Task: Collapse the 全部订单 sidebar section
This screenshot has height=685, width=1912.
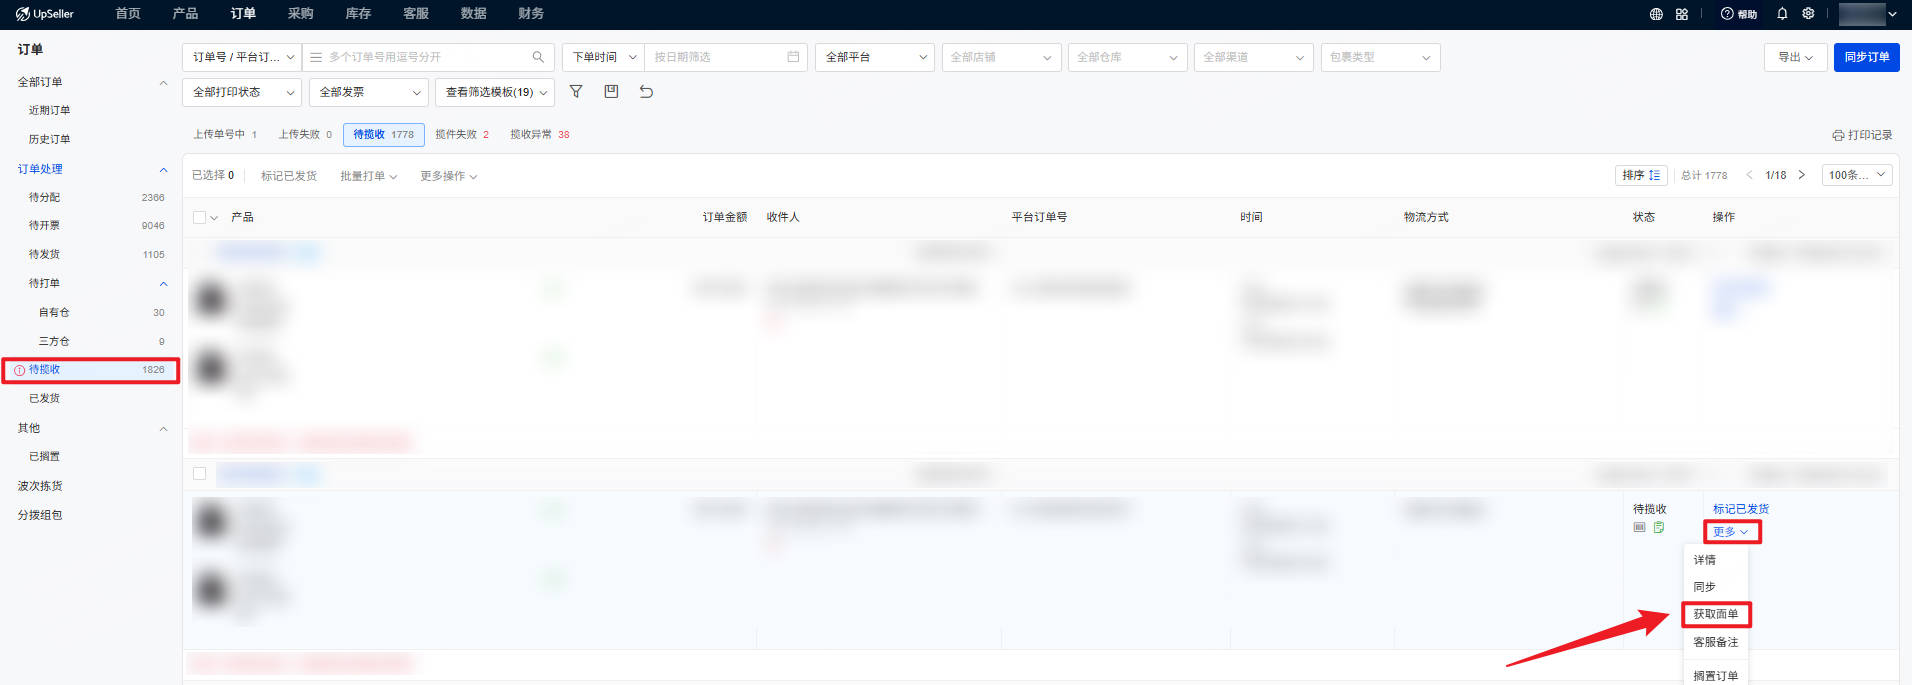Action: [163, 82]
